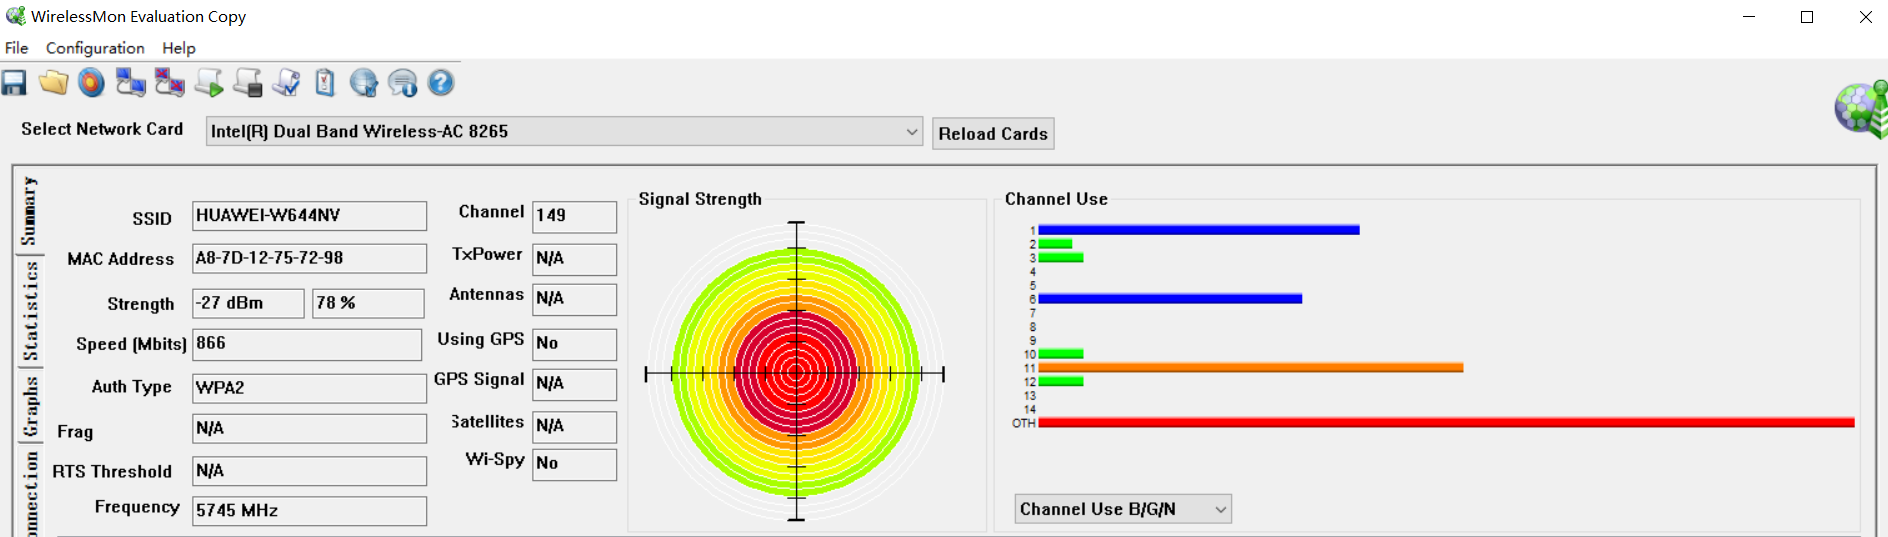This screenshot has width=1888, height=537.
Task: Click the Strength field showing -27 dBm
Action: (x=248, y=303)
